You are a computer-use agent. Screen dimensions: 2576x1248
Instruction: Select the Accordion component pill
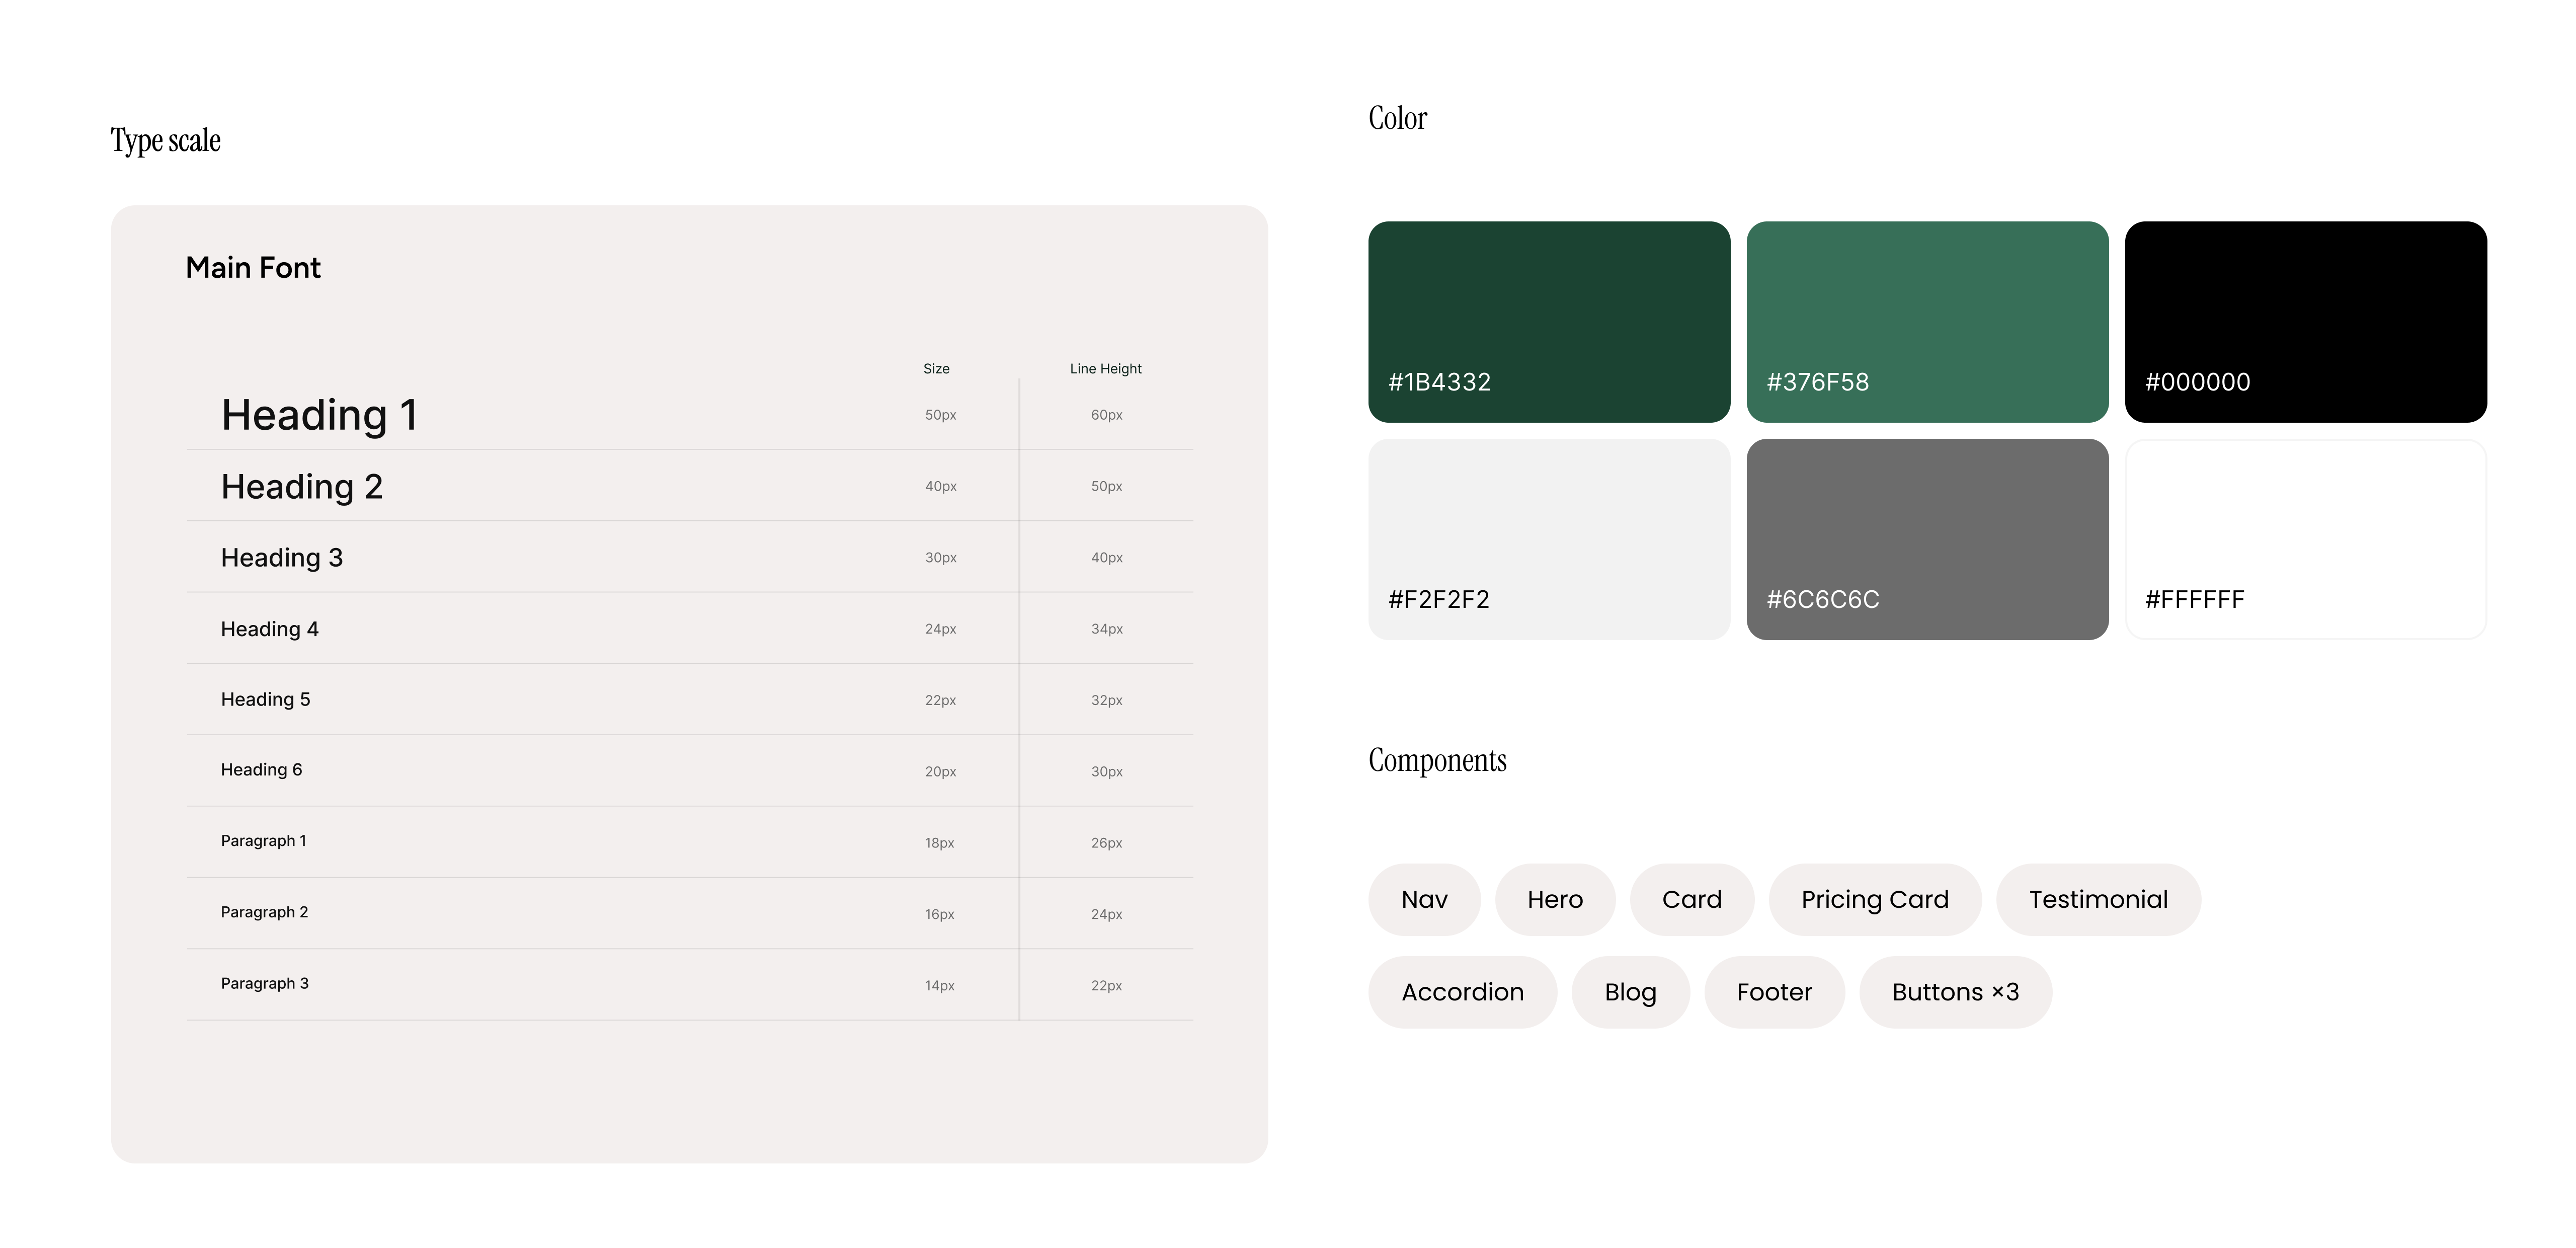pos(1462,992)
